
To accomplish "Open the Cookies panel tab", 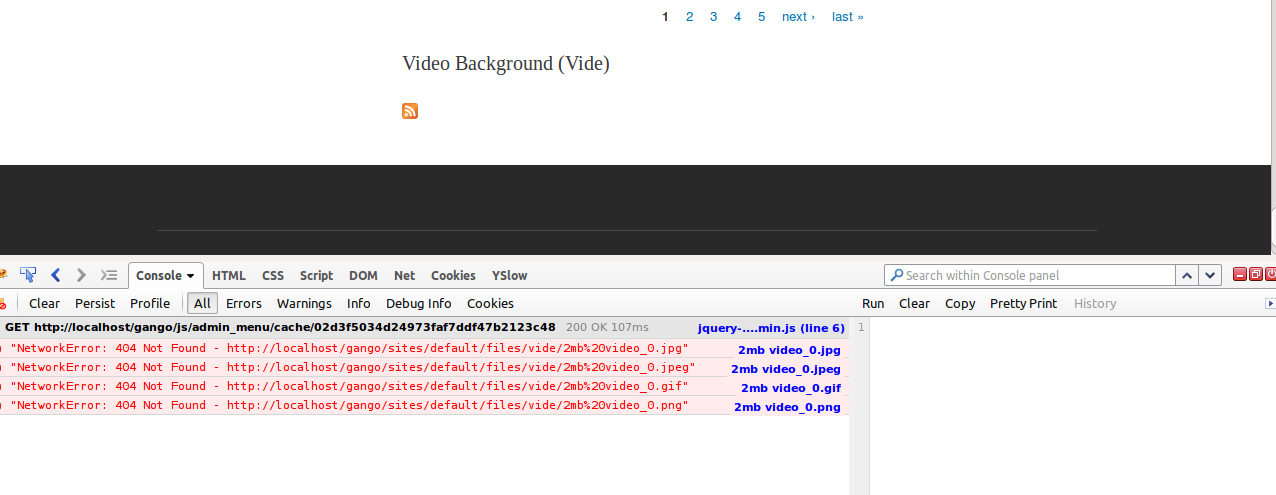I will click(x=453, y=276).
